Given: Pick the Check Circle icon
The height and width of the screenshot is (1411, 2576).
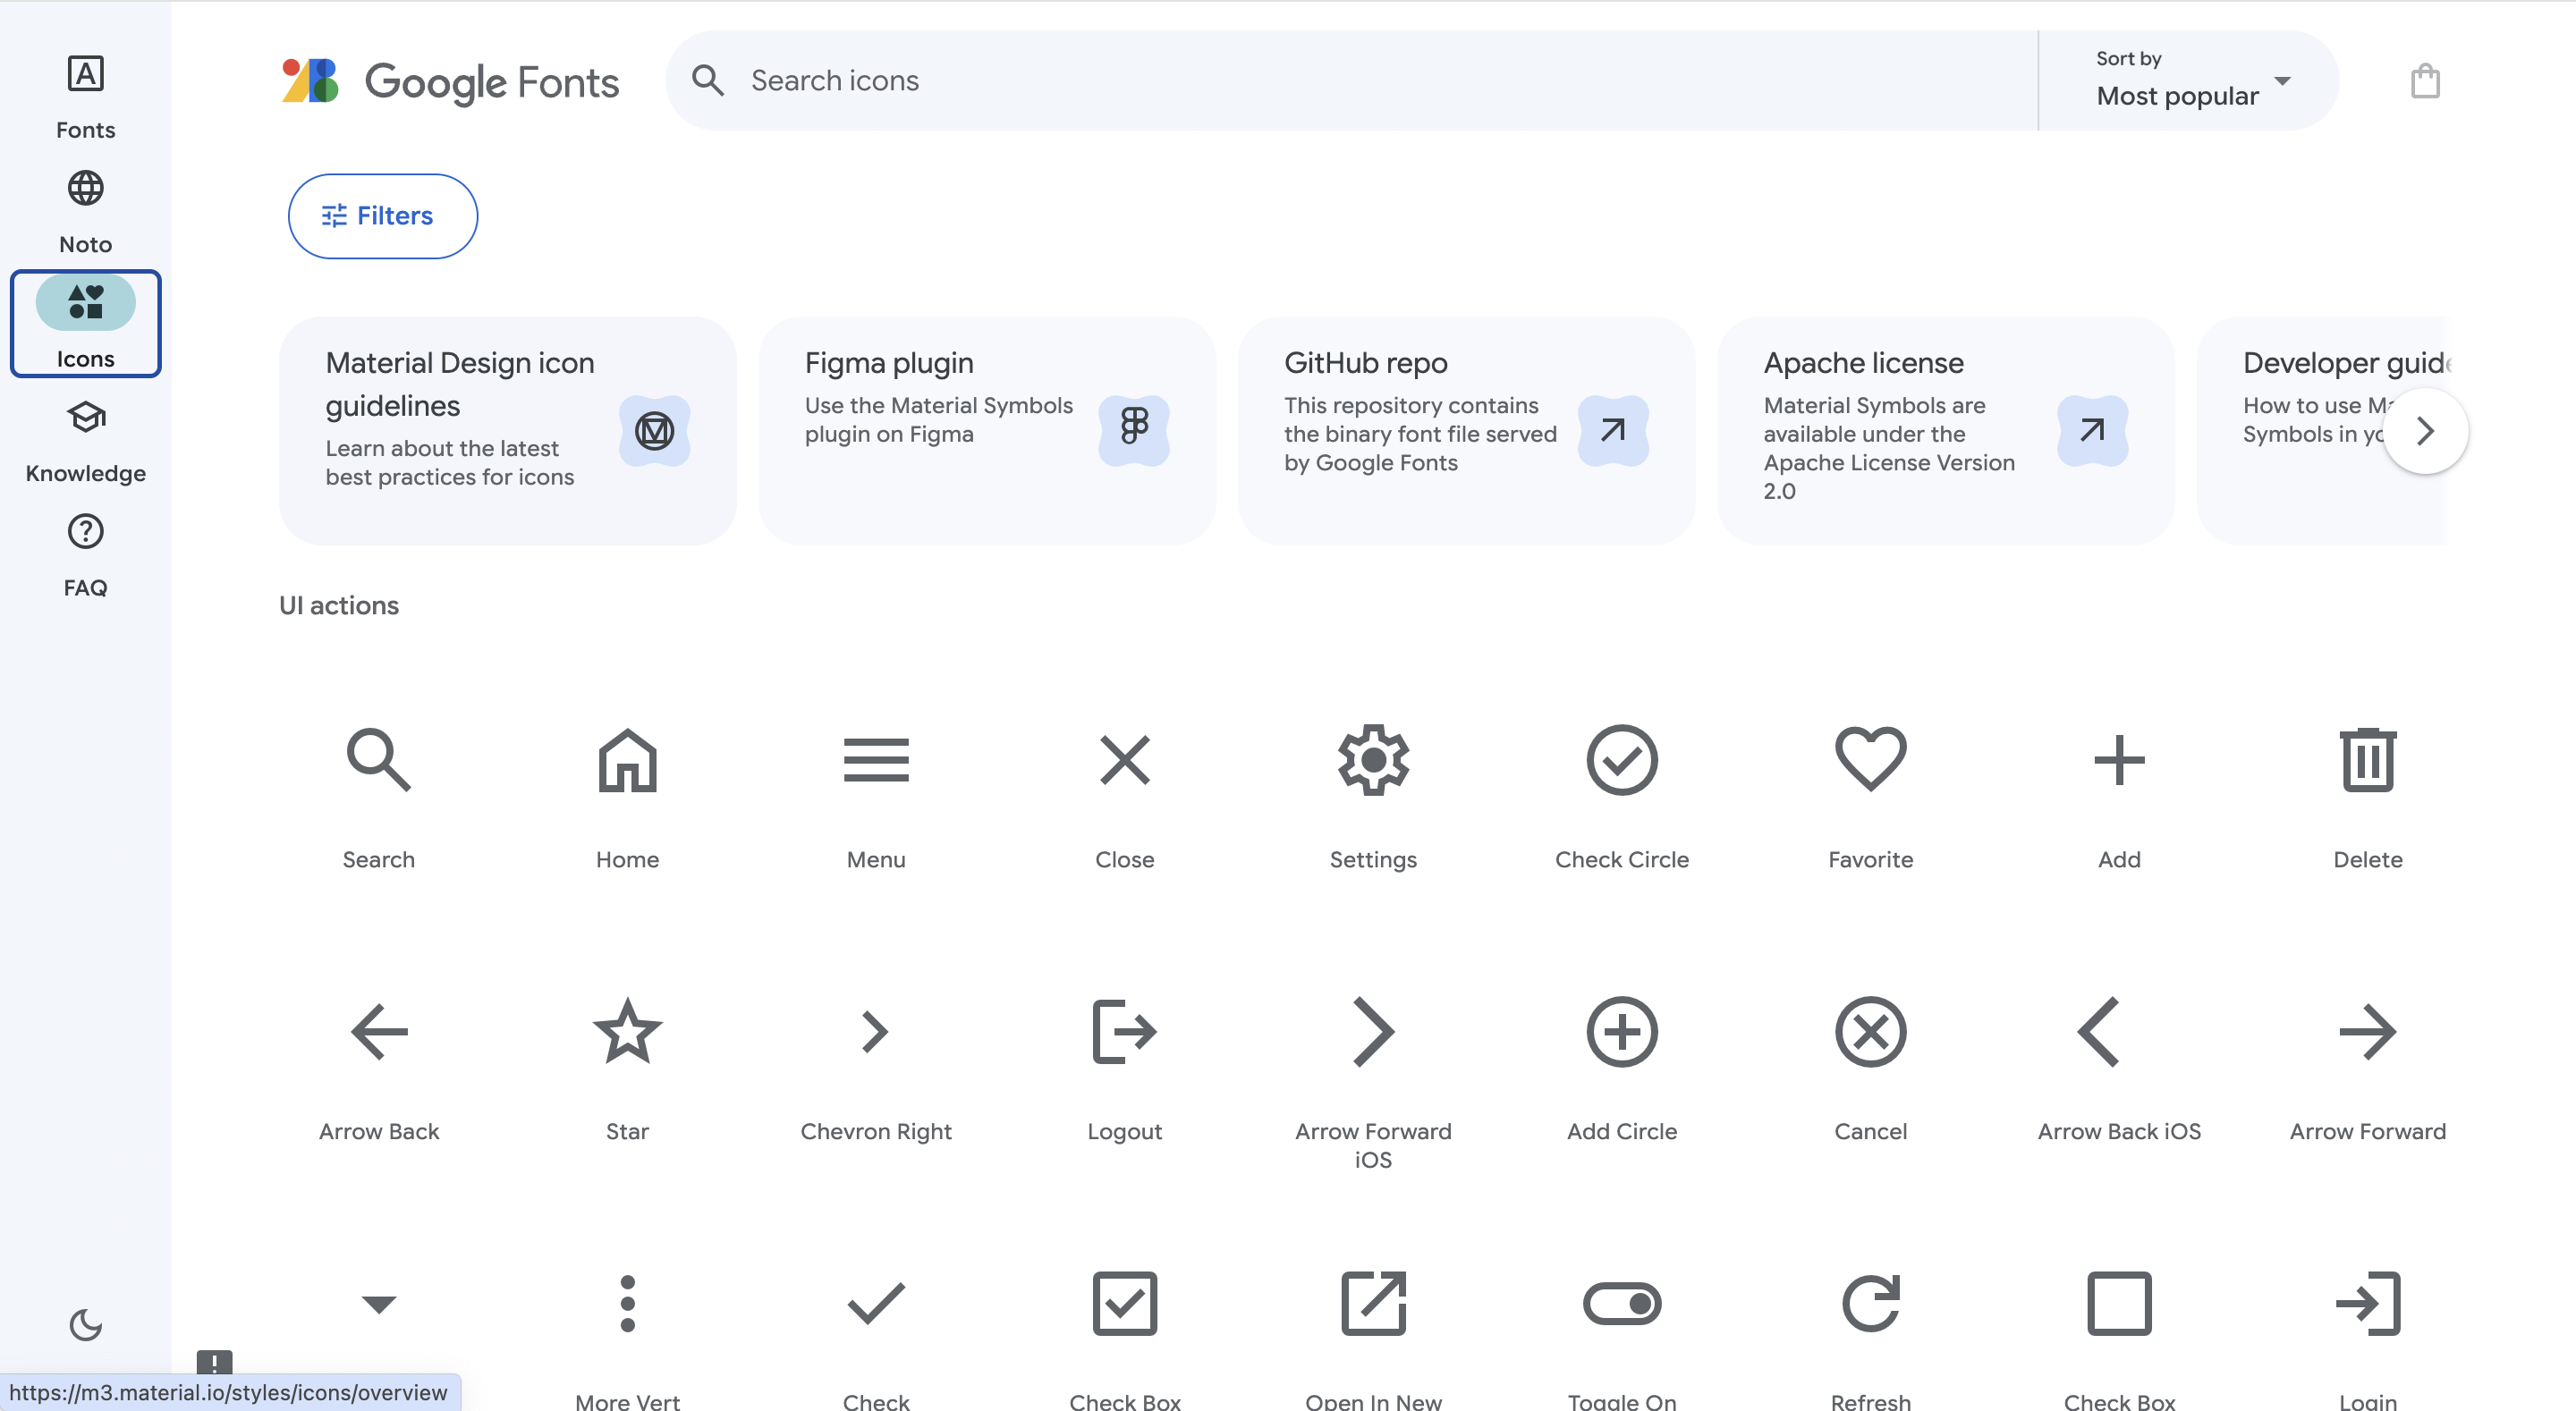Looking at the screenshot, I should (1621, 760).
